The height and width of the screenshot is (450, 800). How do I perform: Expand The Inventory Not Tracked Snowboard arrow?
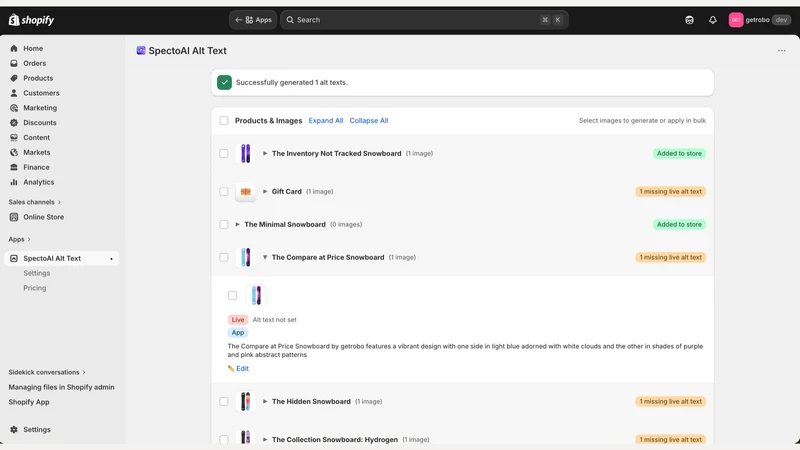click(x=265, y=153)
